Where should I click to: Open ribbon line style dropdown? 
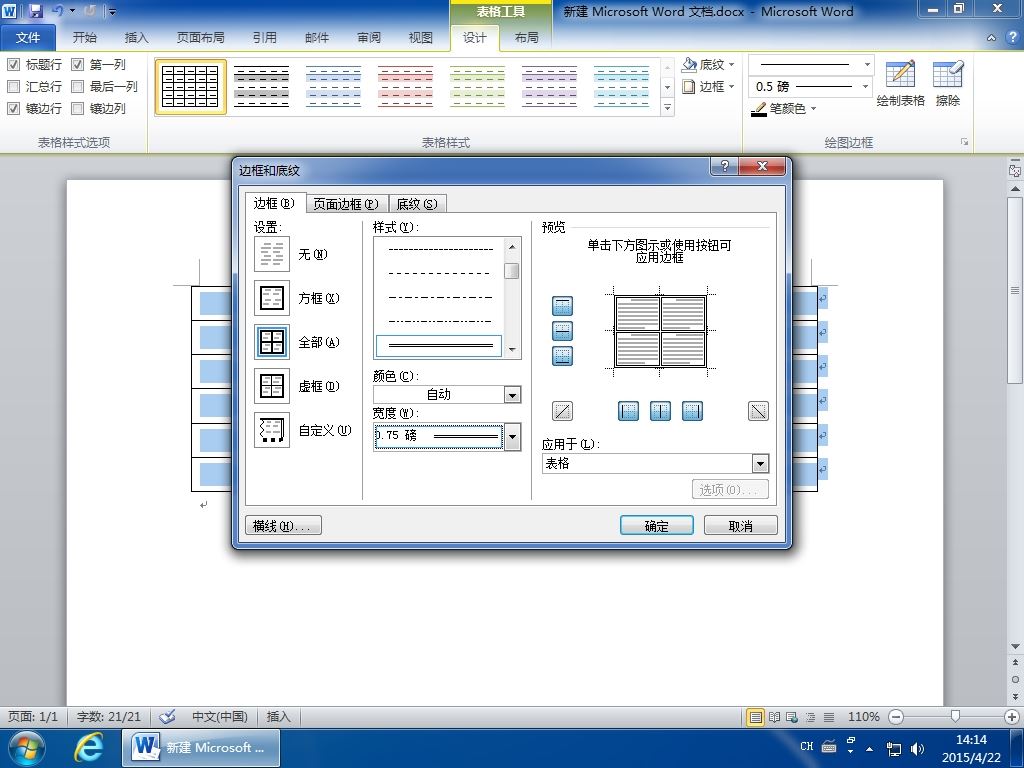(x=867, y=65)
